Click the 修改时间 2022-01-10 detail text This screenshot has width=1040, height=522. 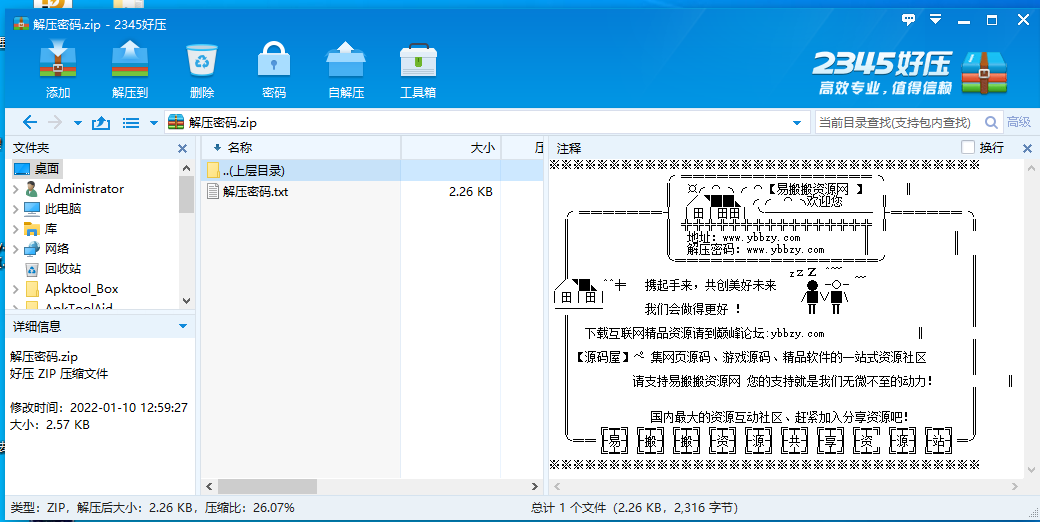click(x=99, y=407)
